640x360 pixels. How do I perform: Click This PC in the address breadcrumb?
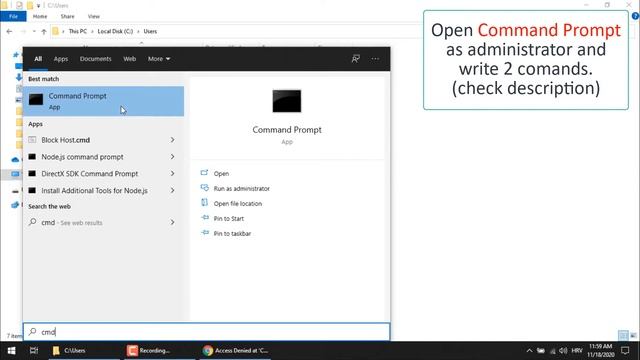click(78, 31)
